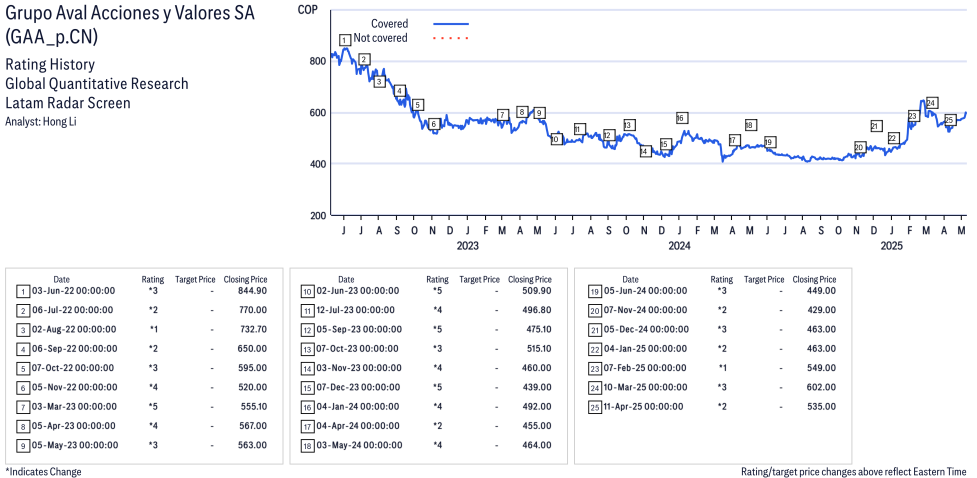Screen dimensions: 977x478
Task: Click the boxed number 7 in the first table
Action: (22, 407)
